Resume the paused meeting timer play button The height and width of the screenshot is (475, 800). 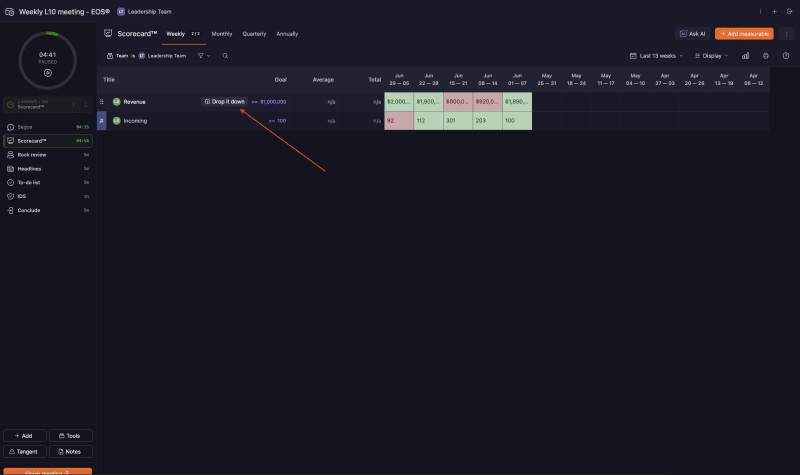click(47, 73)
